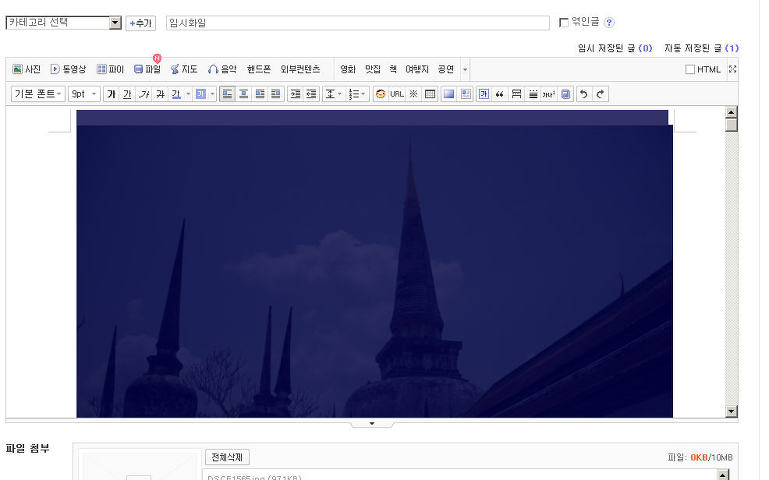Insert an emoticon smiley
This screenshot has width=769, height=480.
click(380, 94)
